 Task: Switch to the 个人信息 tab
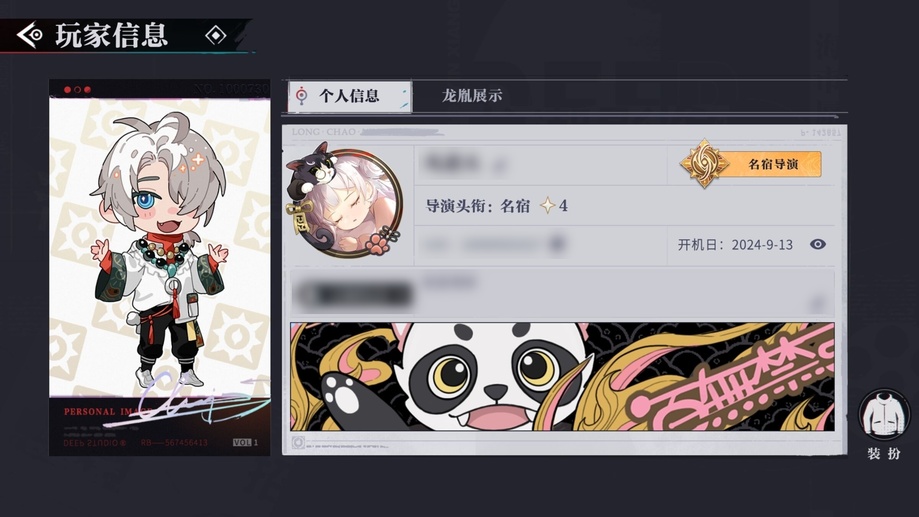coord(350,96)
